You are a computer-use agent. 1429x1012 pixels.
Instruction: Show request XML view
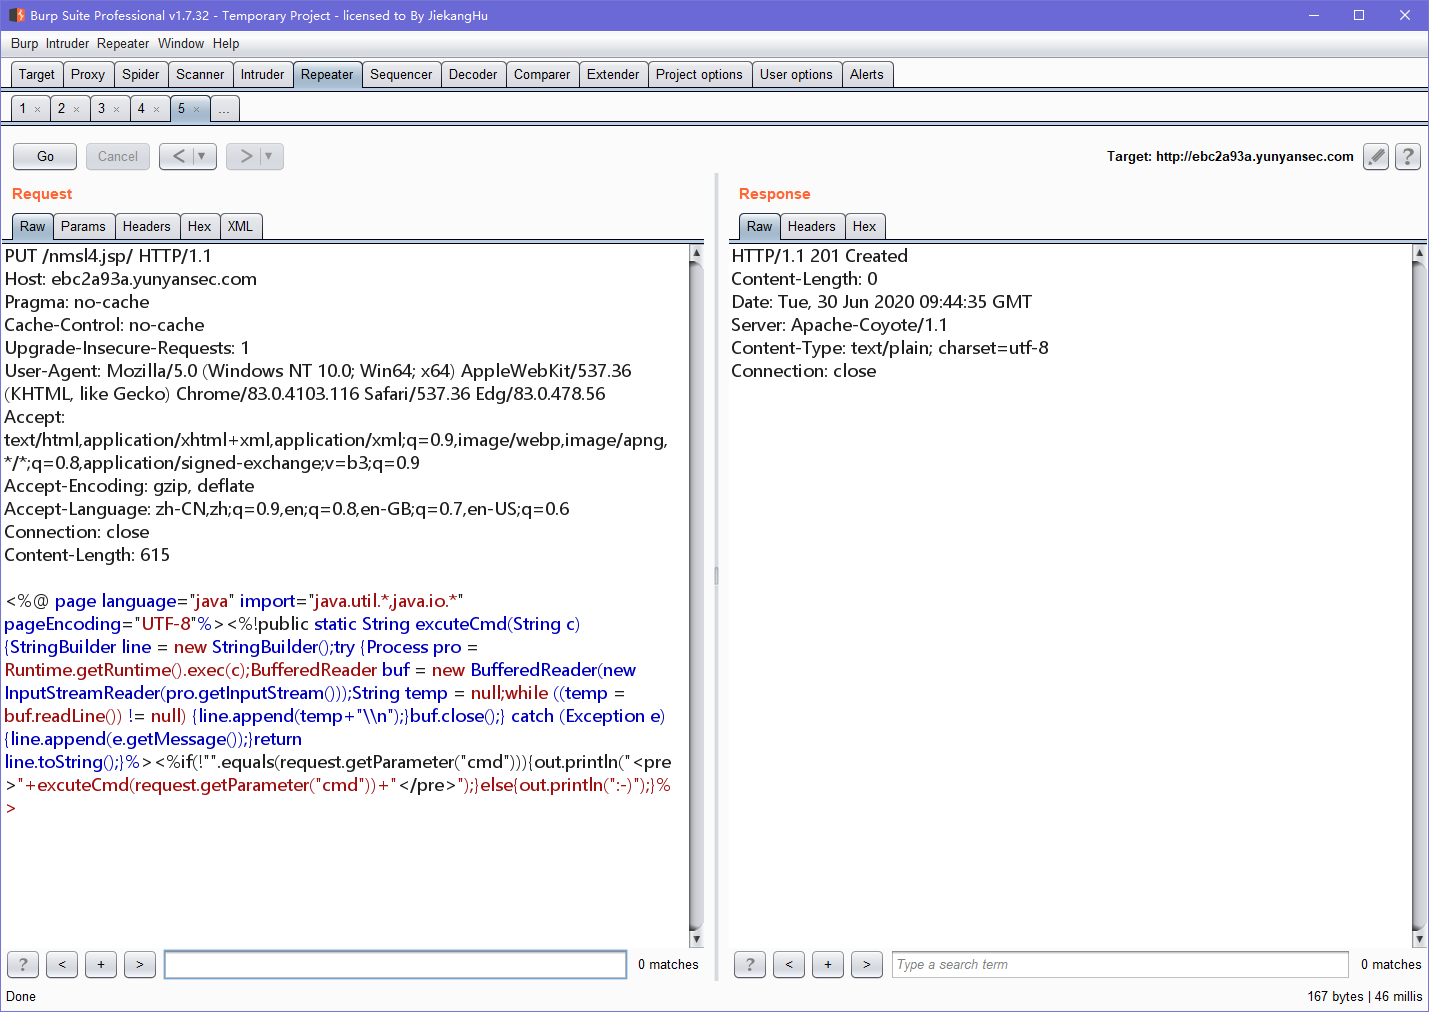[240, 226]
